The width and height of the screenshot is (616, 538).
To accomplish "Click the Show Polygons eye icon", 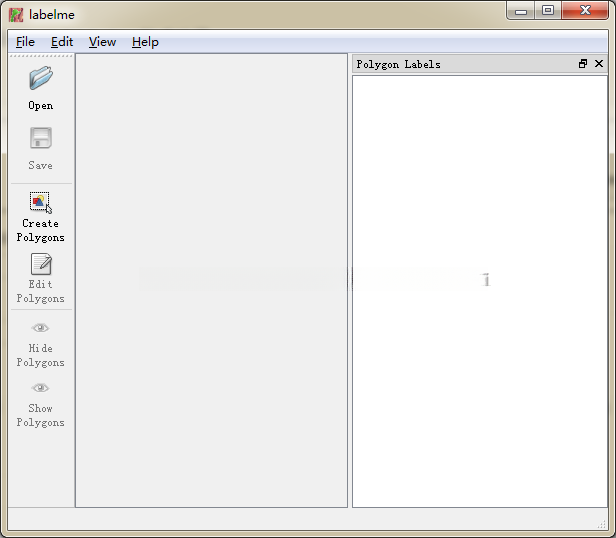I will (x=40, y=388).
